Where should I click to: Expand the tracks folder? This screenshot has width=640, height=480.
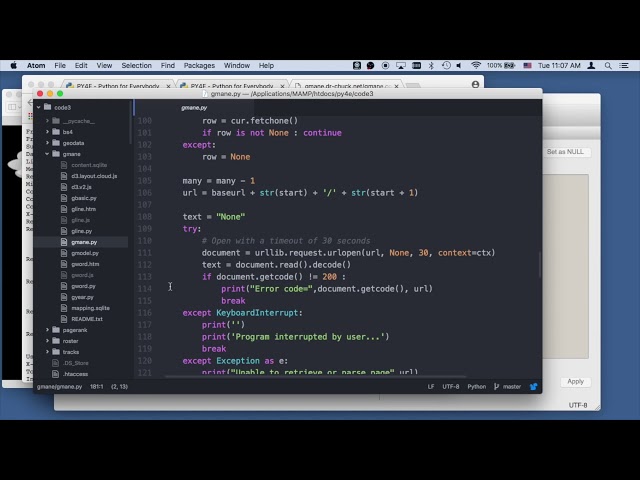[47, 352]
